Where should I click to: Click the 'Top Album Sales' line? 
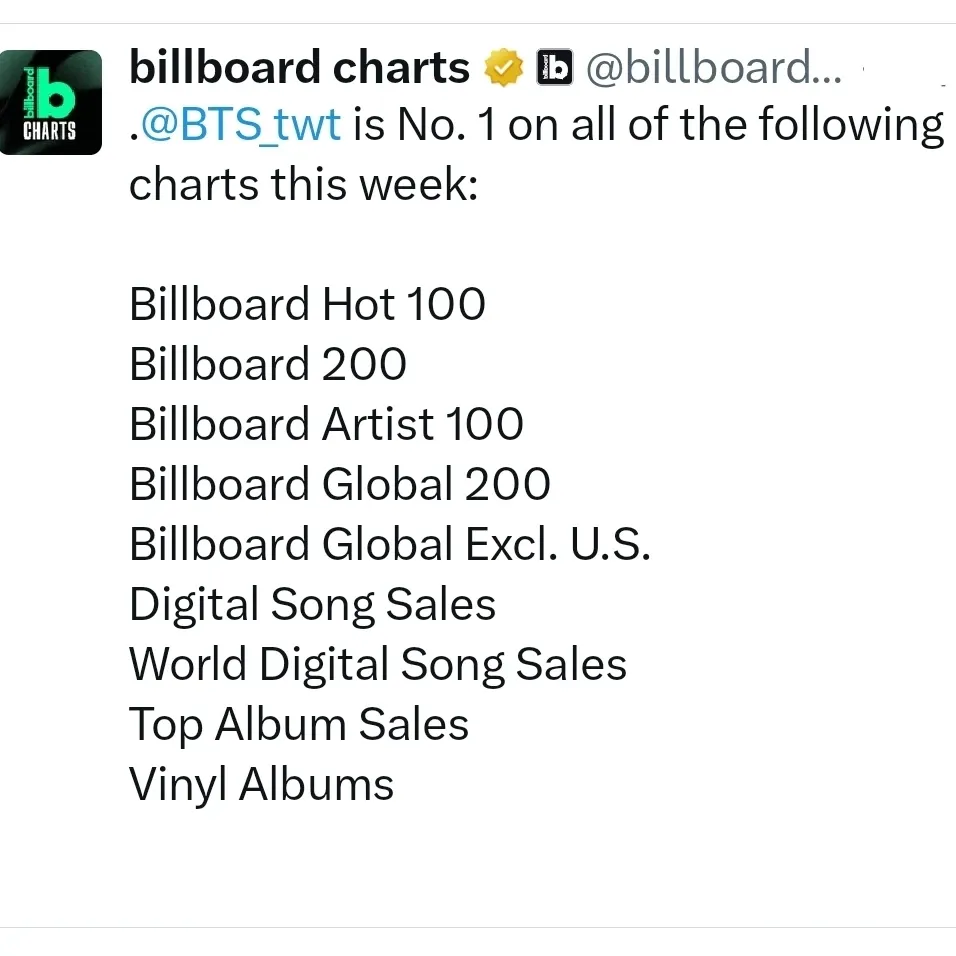pos(299,724)
